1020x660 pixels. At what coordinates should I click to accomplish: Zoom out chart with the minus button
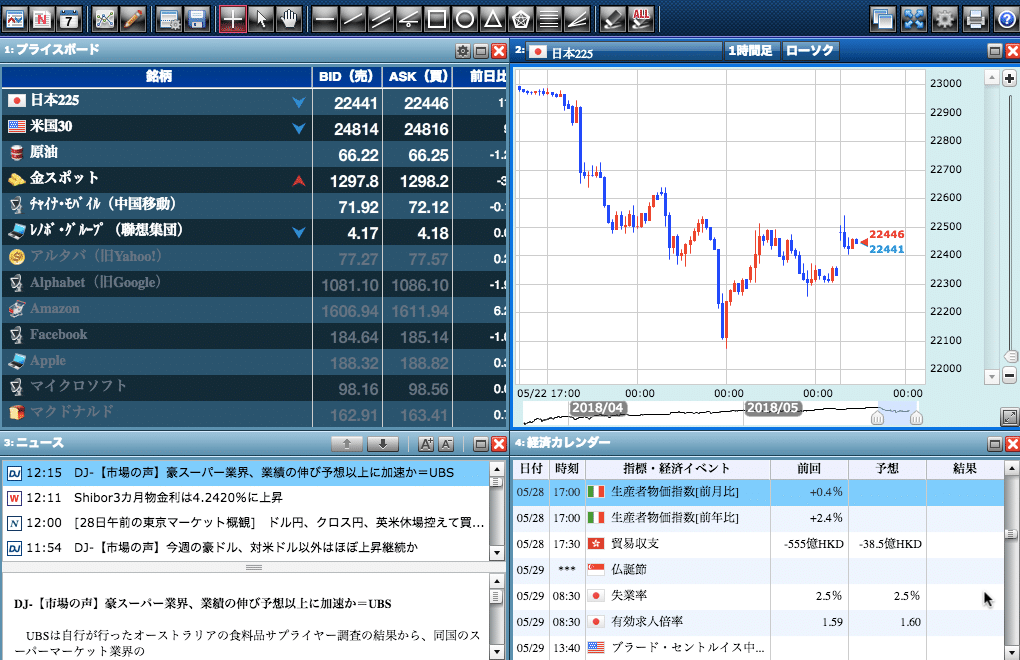point(1009,375)
